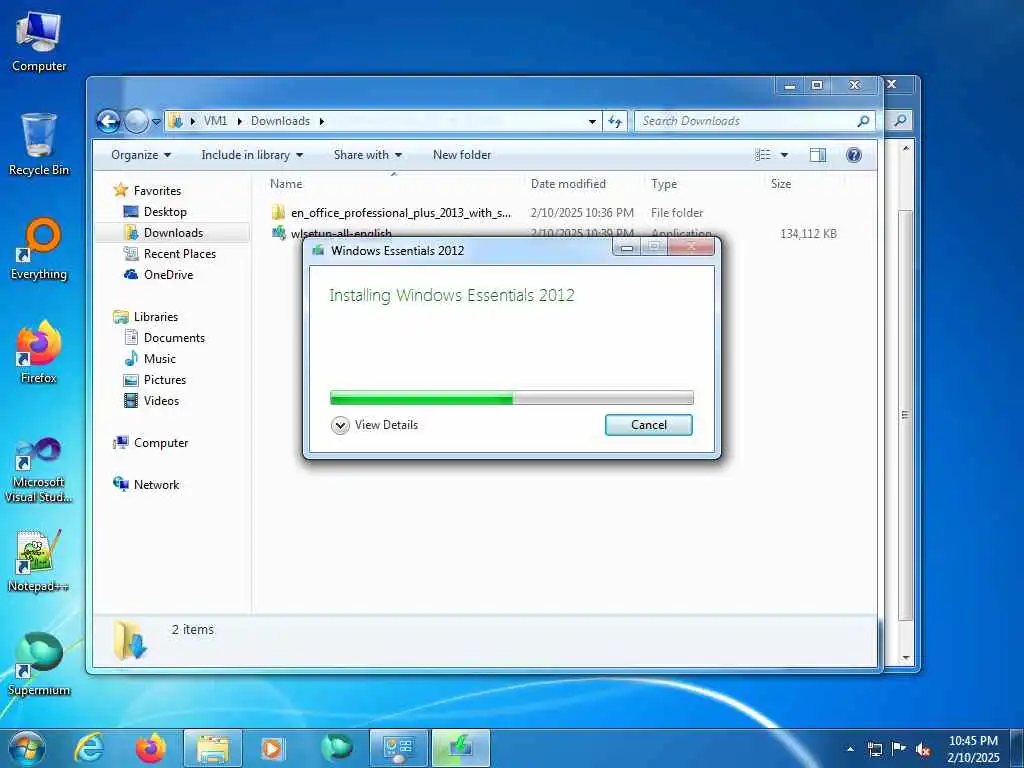Screen dimensions: 1024x768
Task: Select Downloads in the navigation pane
Action: coord(172,232)
